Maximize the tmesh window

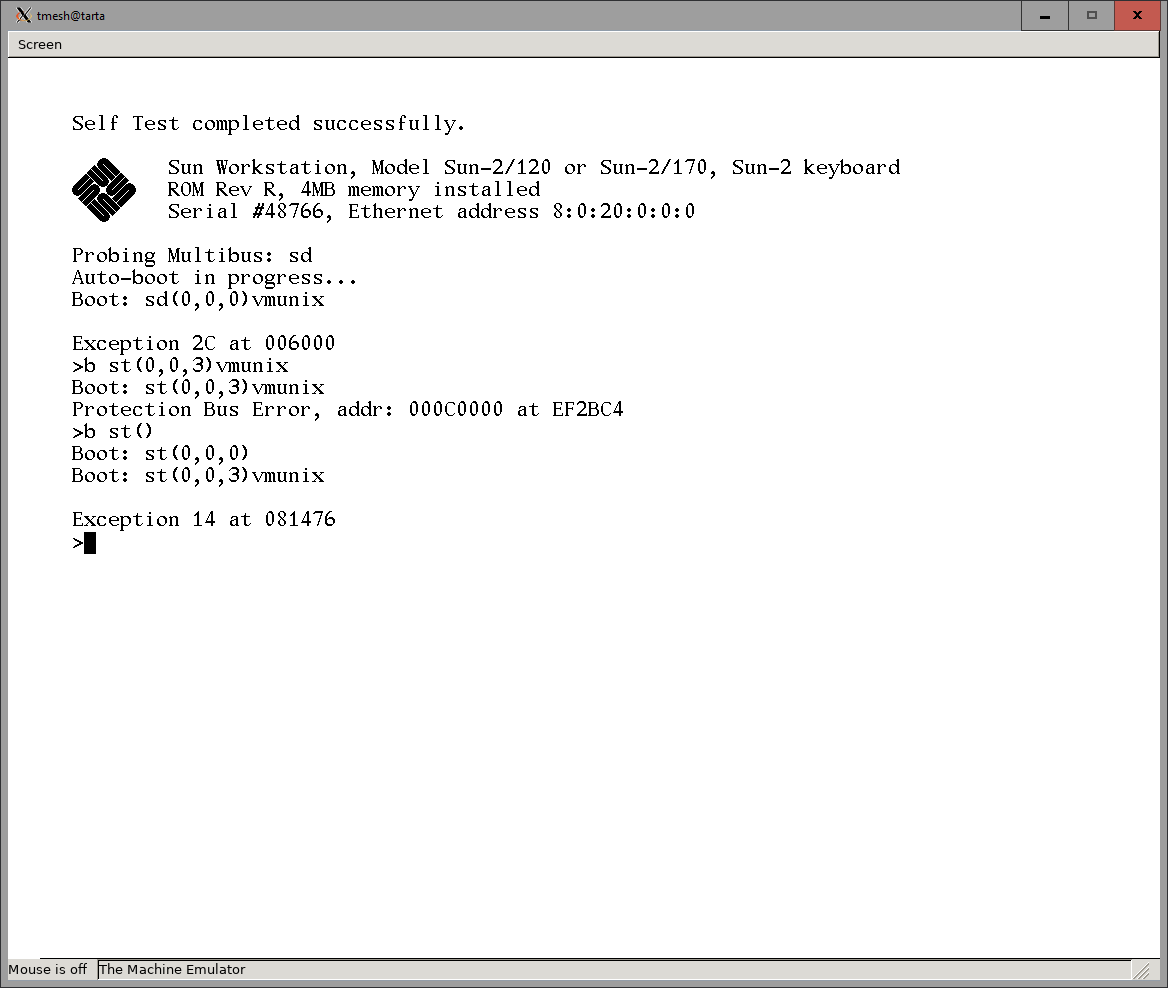point(1092,15)
